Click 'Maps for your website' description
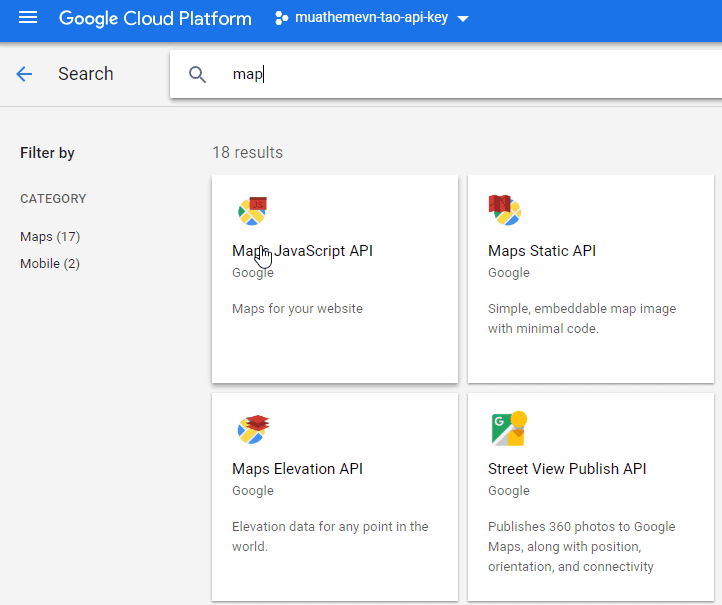 pyautogui.click(x=297, y=308)
